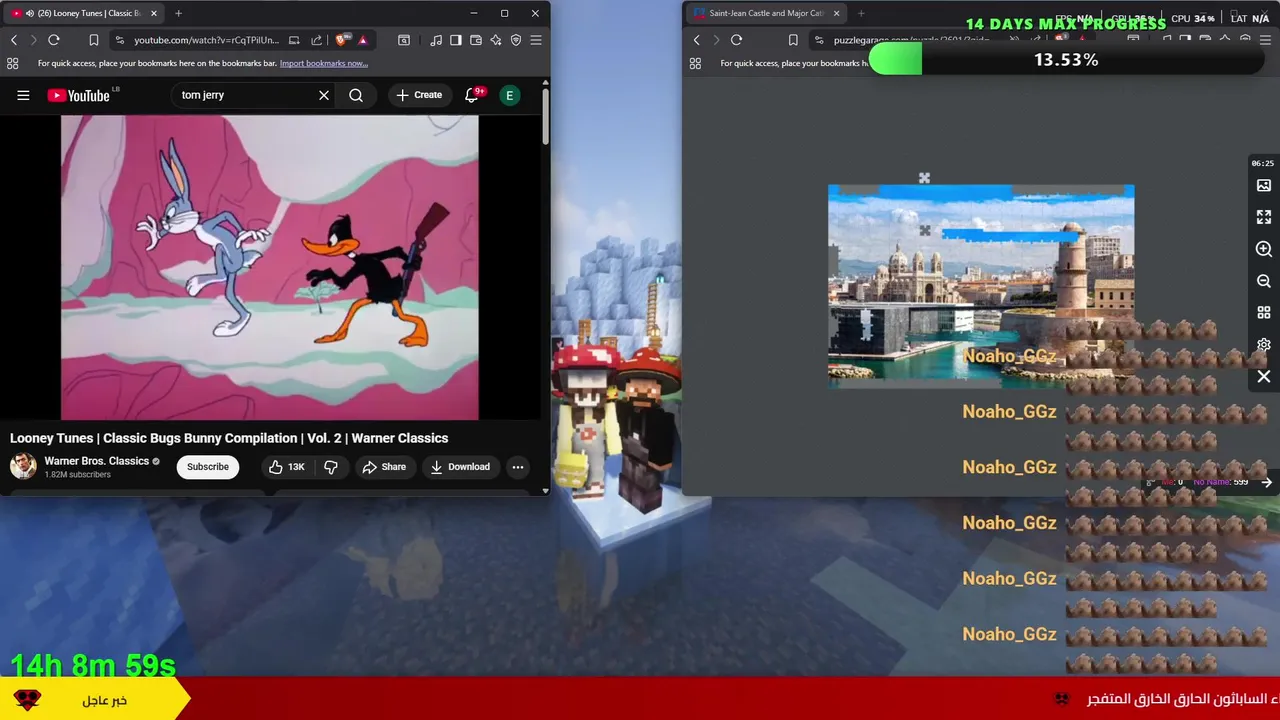Go back in the puzzle browser window

click(x=697, y=40)
